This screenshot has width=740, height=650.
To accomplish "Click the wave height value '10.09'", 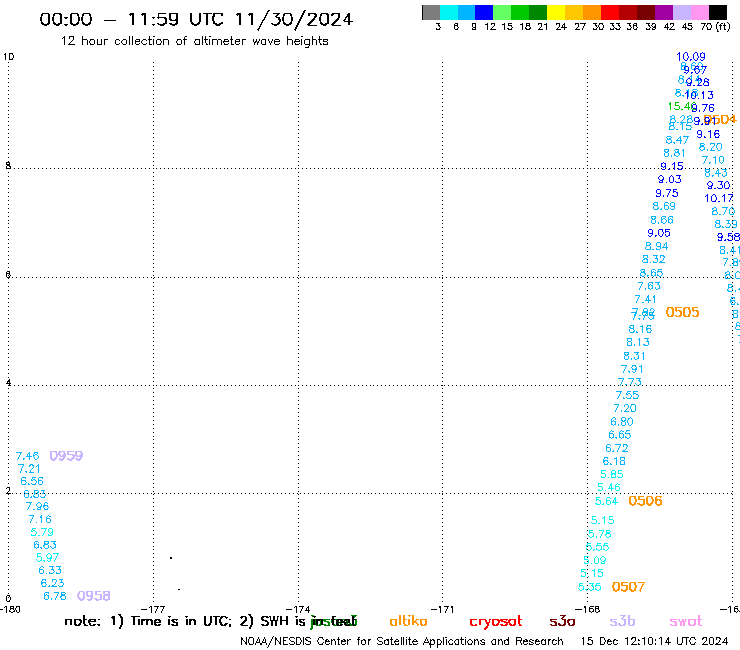I will pos(691,57).
